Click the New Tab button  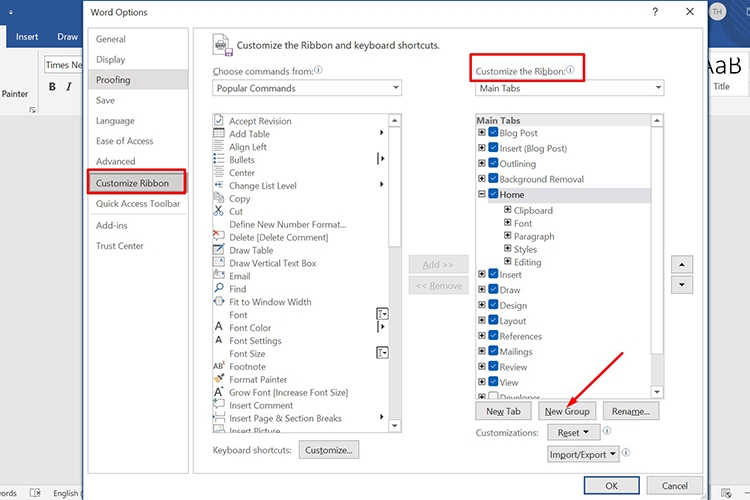click(x=503, y=411)
